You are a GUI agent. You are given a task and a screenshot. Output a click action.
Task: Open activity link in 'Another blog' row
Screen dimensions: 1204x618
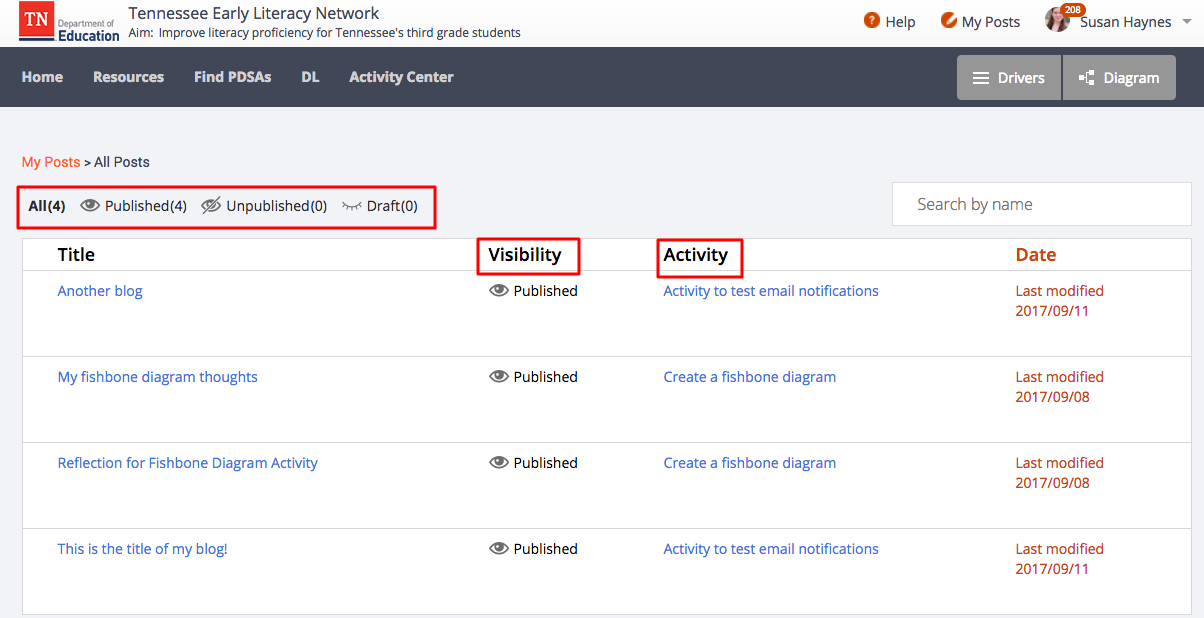[771, 291]
